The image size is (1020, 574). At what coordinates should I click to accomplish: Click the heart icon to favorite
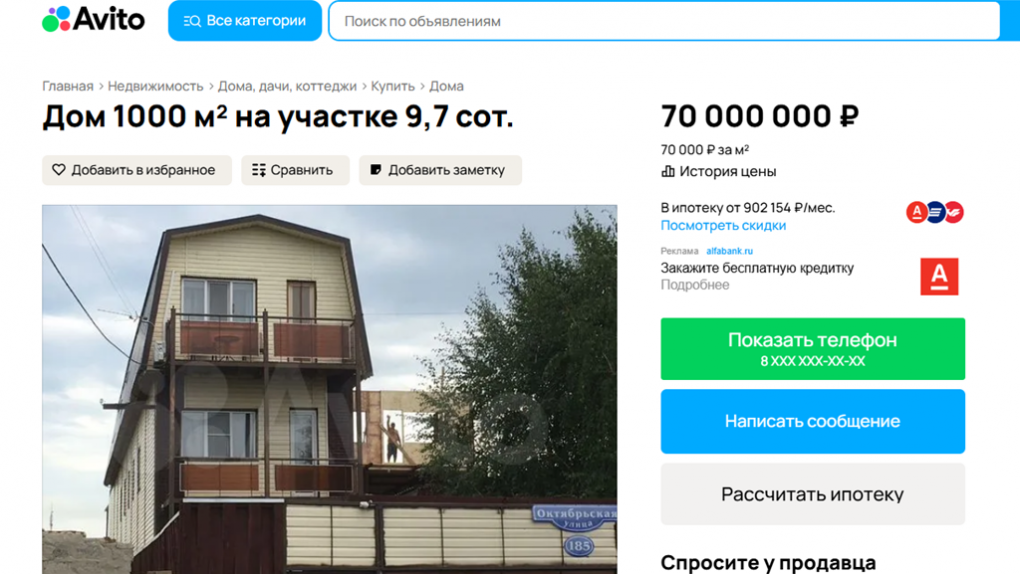coord(59,170)
